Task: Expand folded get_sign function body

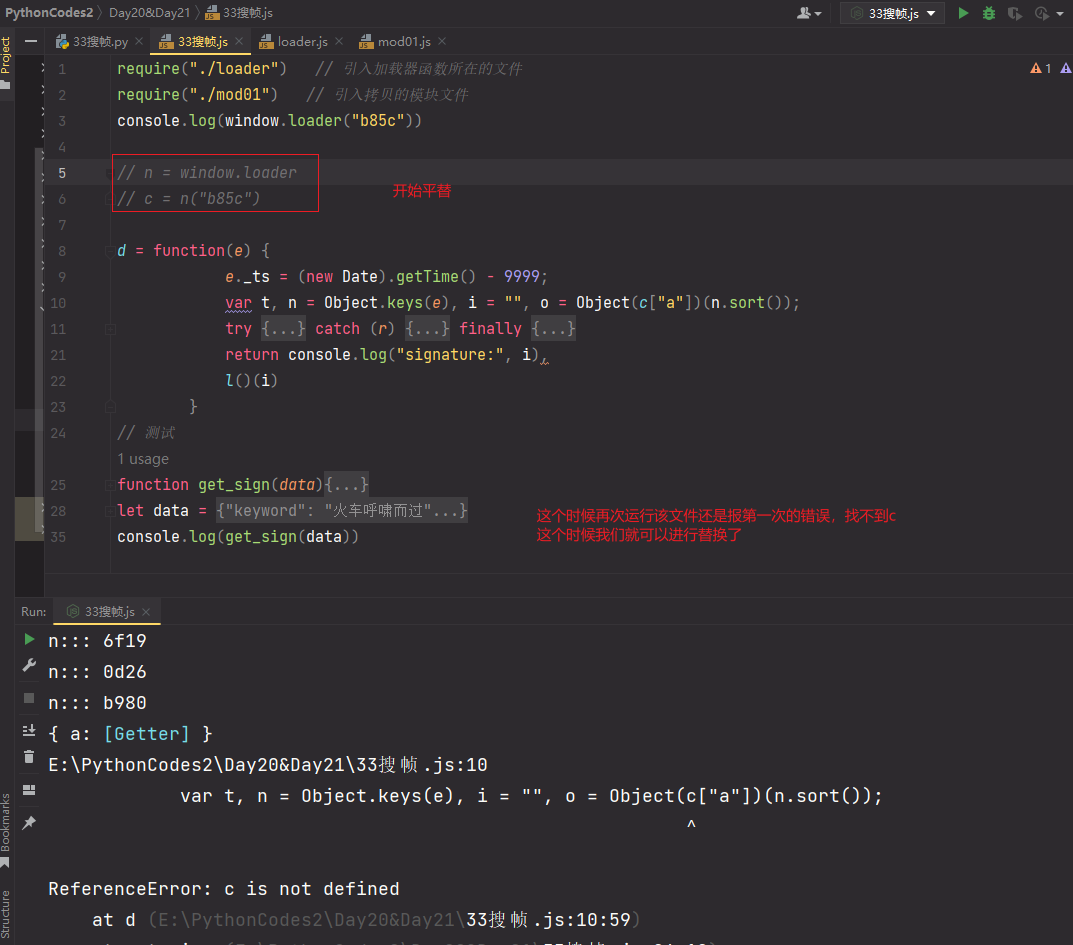Action: (346, 484)
